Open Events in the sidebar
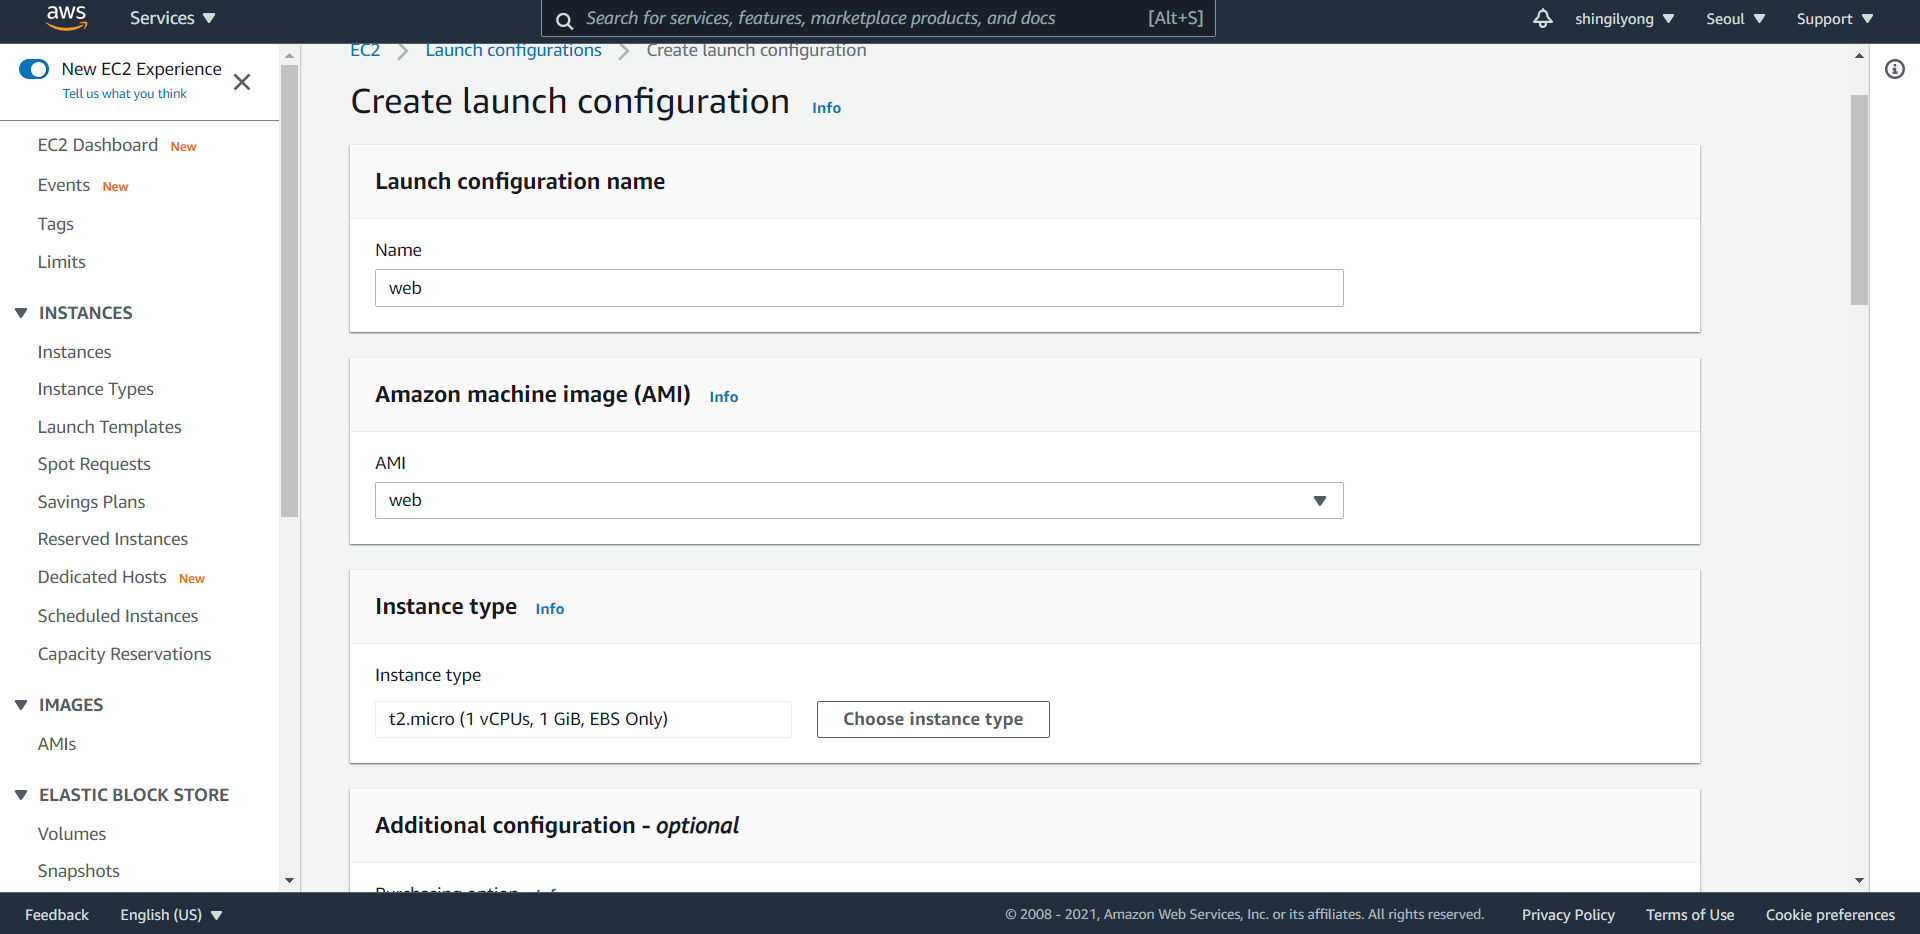Viewport: 1920px width, 934px height. point(64,185)
